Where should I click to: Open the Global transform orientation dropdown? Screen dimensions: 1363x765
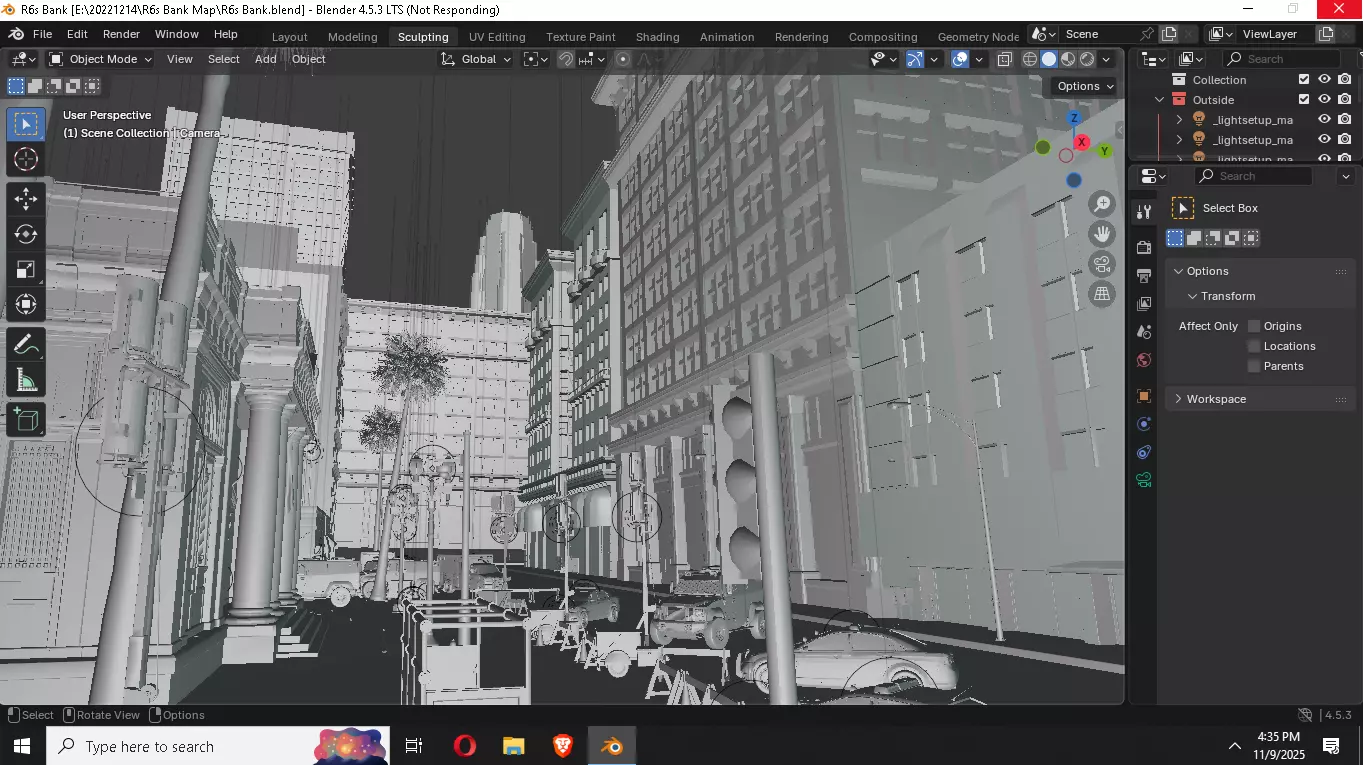(x=476, y=59)
